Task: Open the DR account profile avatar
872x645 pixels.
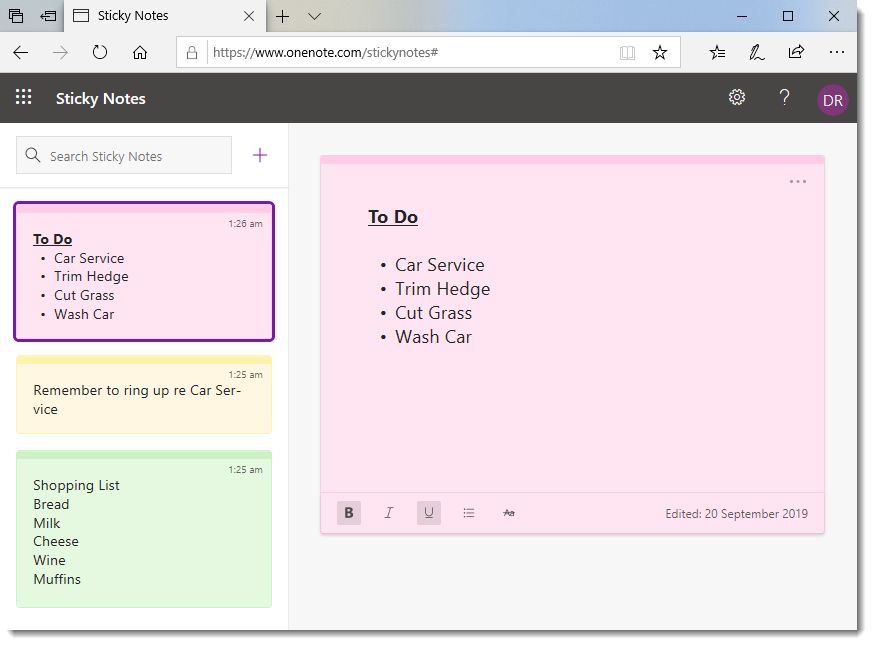Action: (x=833, y=99)
